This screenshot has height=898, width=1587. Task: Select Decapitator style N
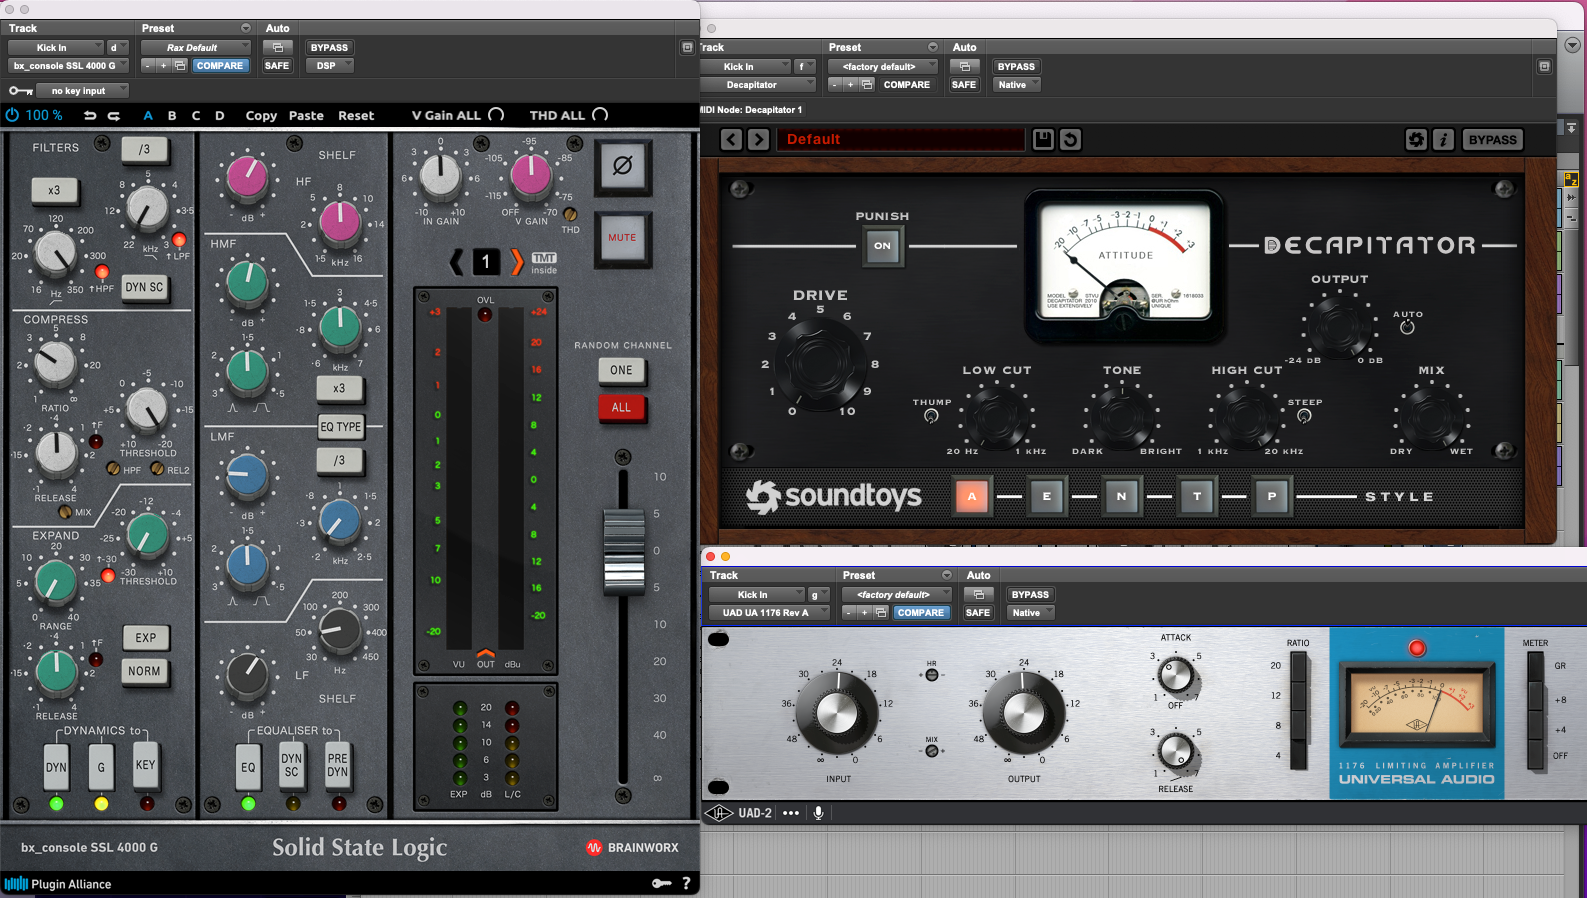[1122, 496]
